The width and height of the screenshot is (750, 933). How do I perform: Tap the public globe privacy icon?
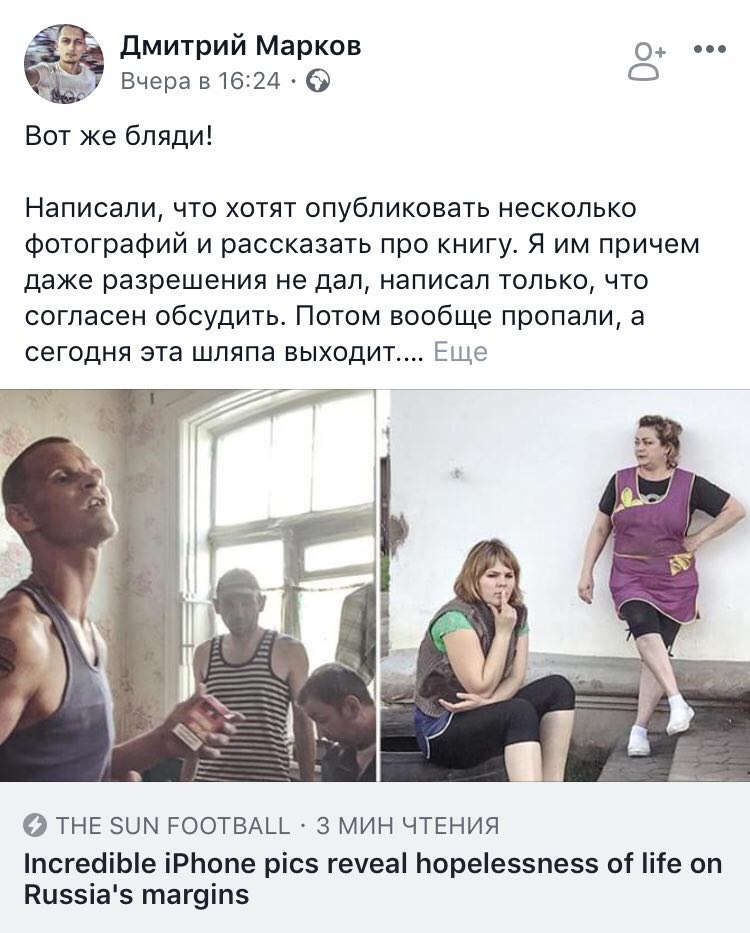(x=318, y=81)
